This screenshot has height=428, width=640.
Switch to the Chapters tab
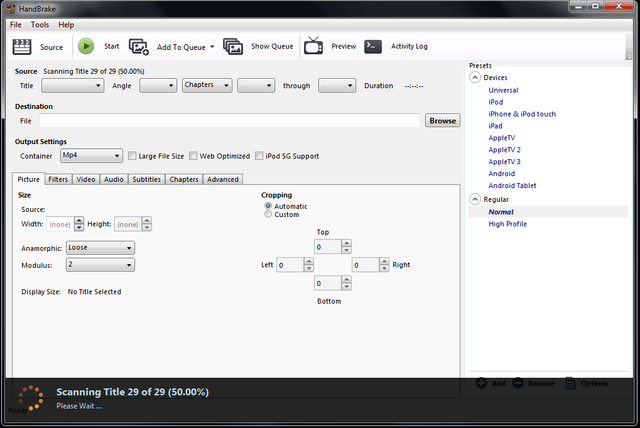point(184,179)
